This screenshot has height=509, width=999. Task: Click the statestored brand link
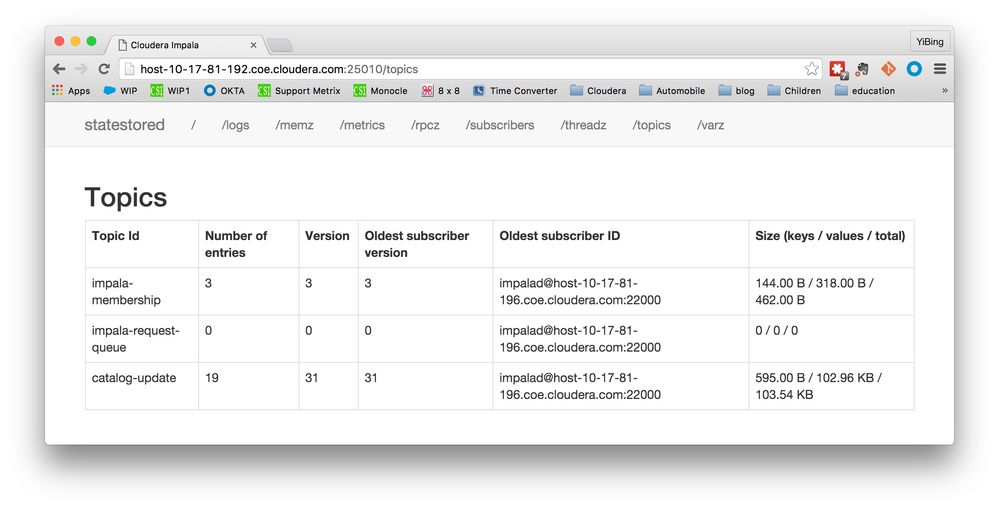click(x=124, y=125)
